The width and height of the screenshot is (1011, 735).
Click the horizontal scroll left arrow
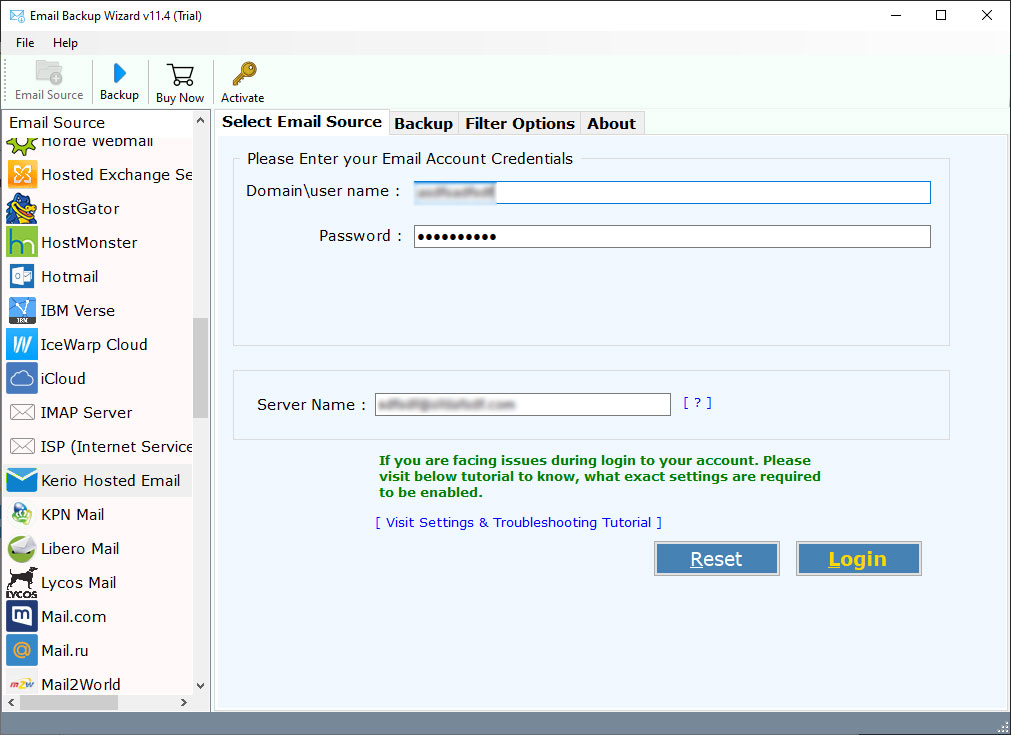[11, 702]
